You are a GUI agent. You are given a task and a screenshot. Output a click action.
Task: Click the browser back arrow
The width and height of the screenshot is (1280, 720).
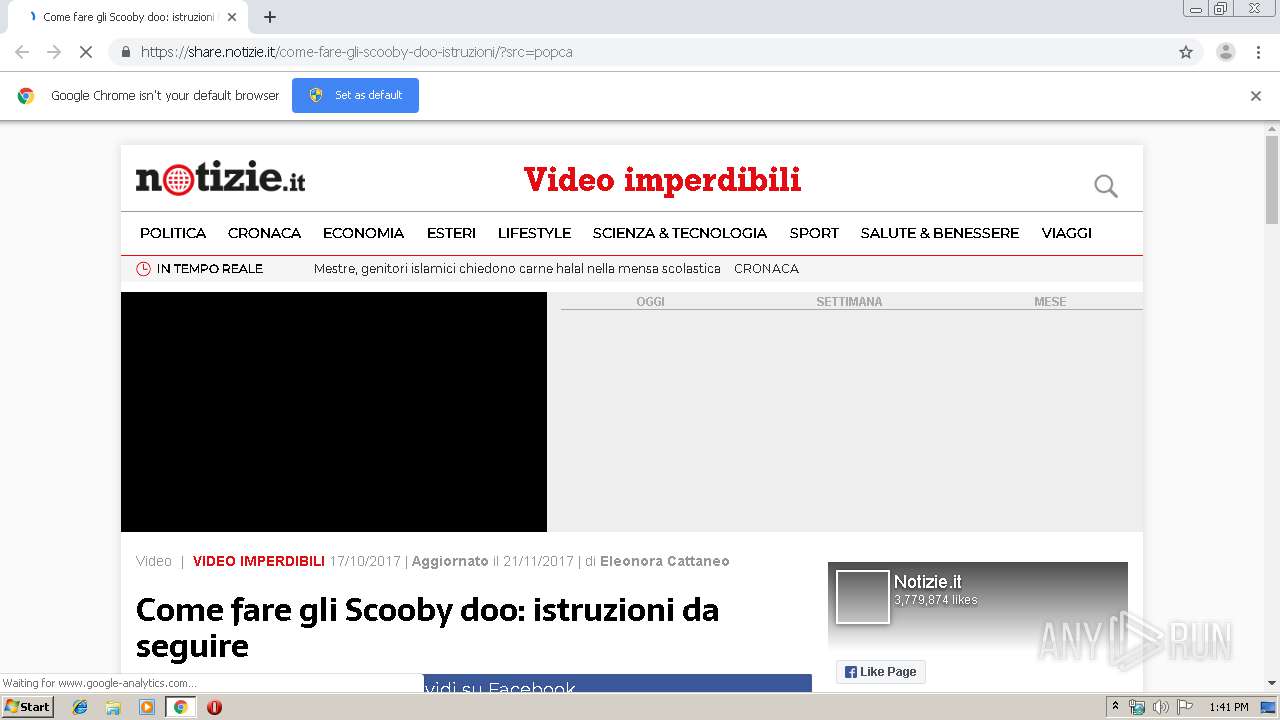coord(22,52)
